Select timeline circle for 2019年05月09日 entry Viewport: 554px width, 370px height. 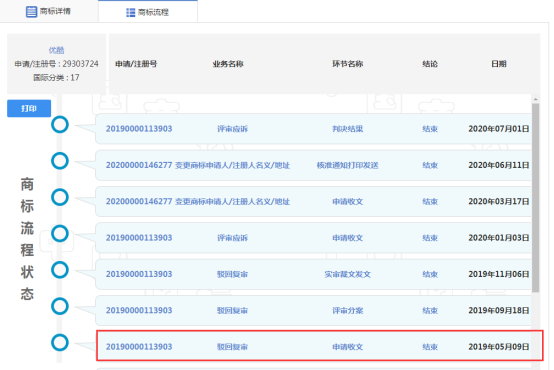click(60, 343)
